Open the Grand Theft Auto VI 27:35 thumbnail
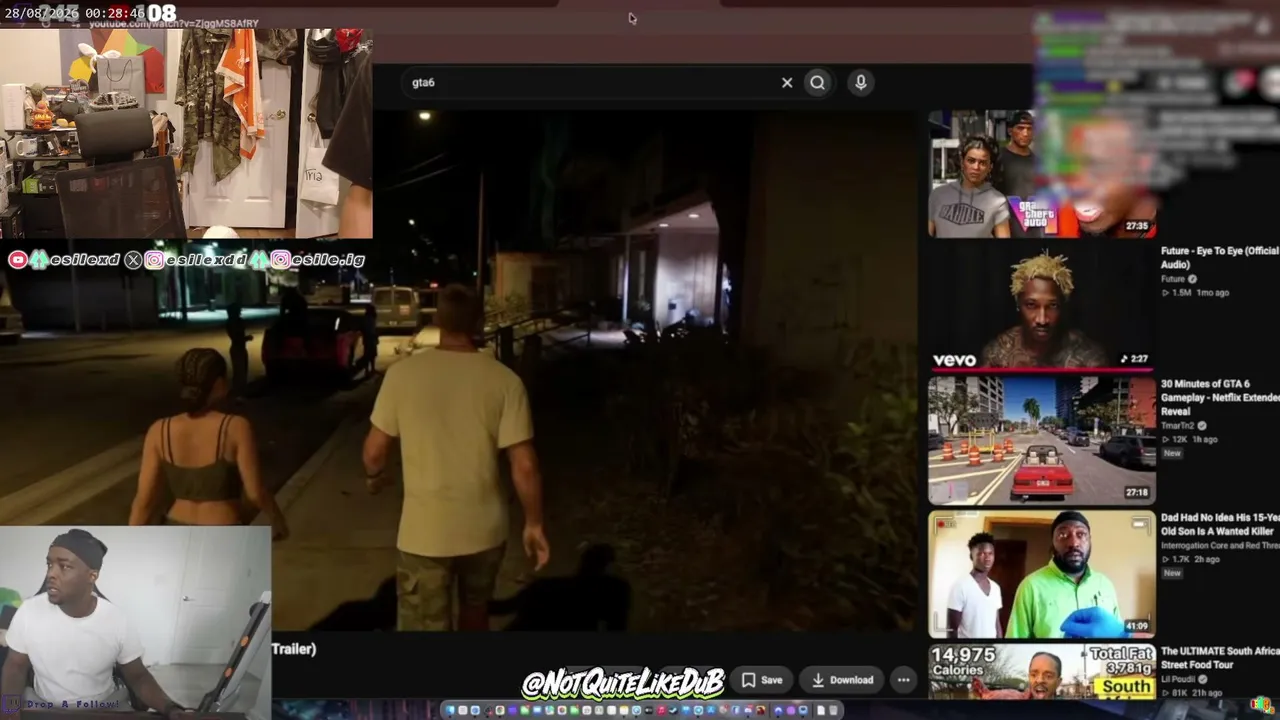 coord(1042,174)
